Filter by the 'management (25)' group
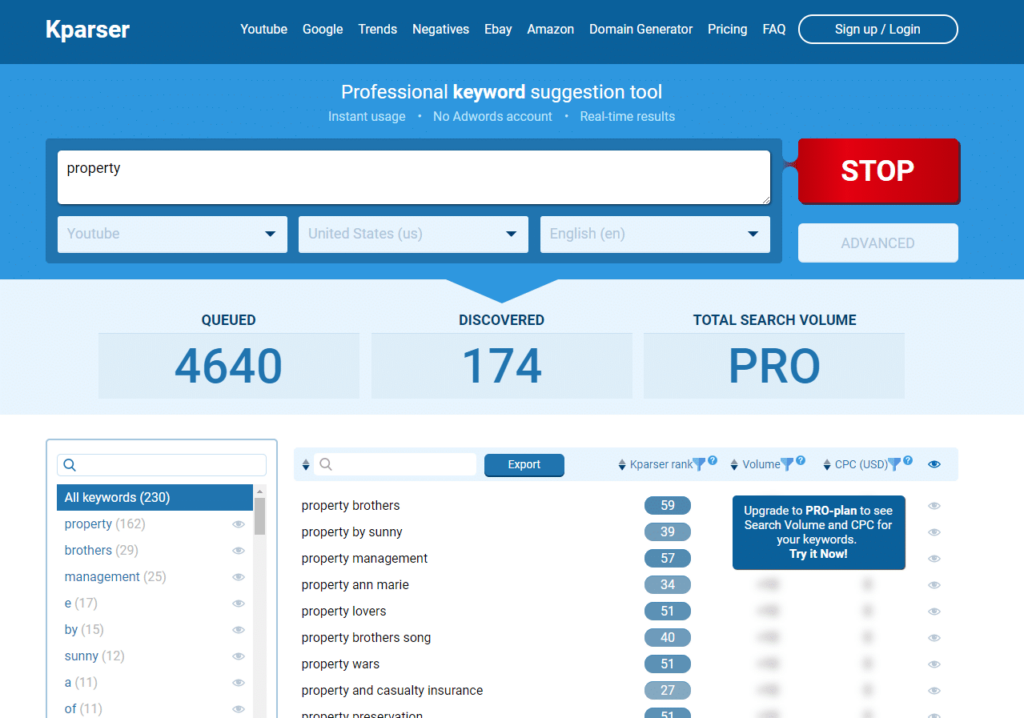The height and width of the screenshot is (718, 1024). click(x=115, y=577)
